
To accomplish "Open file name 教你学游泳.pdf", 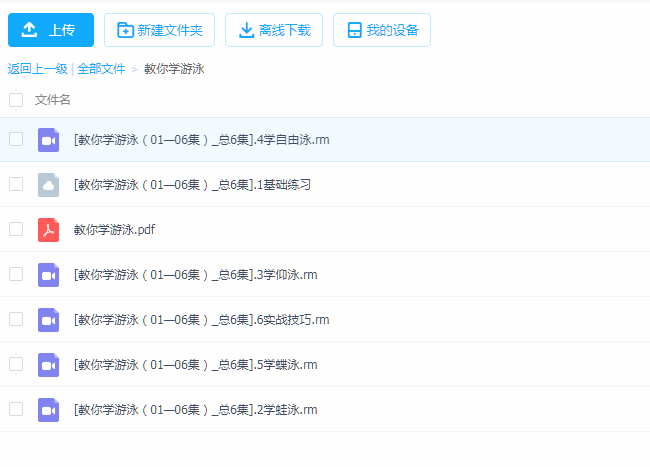I will [114, 230].
